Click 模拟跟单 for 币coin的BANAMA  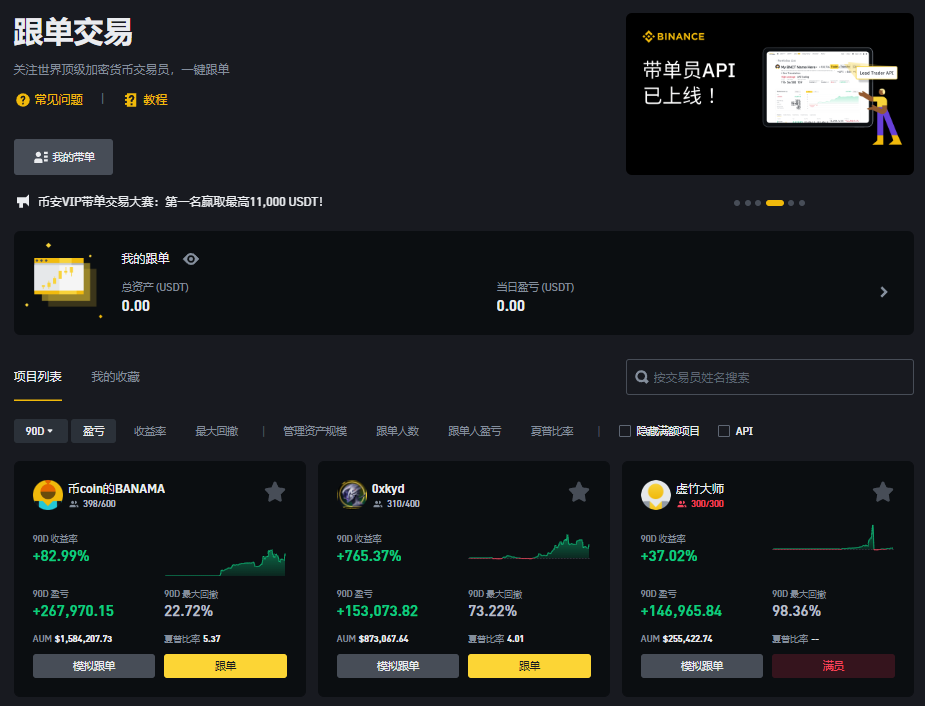coord(94,666)
